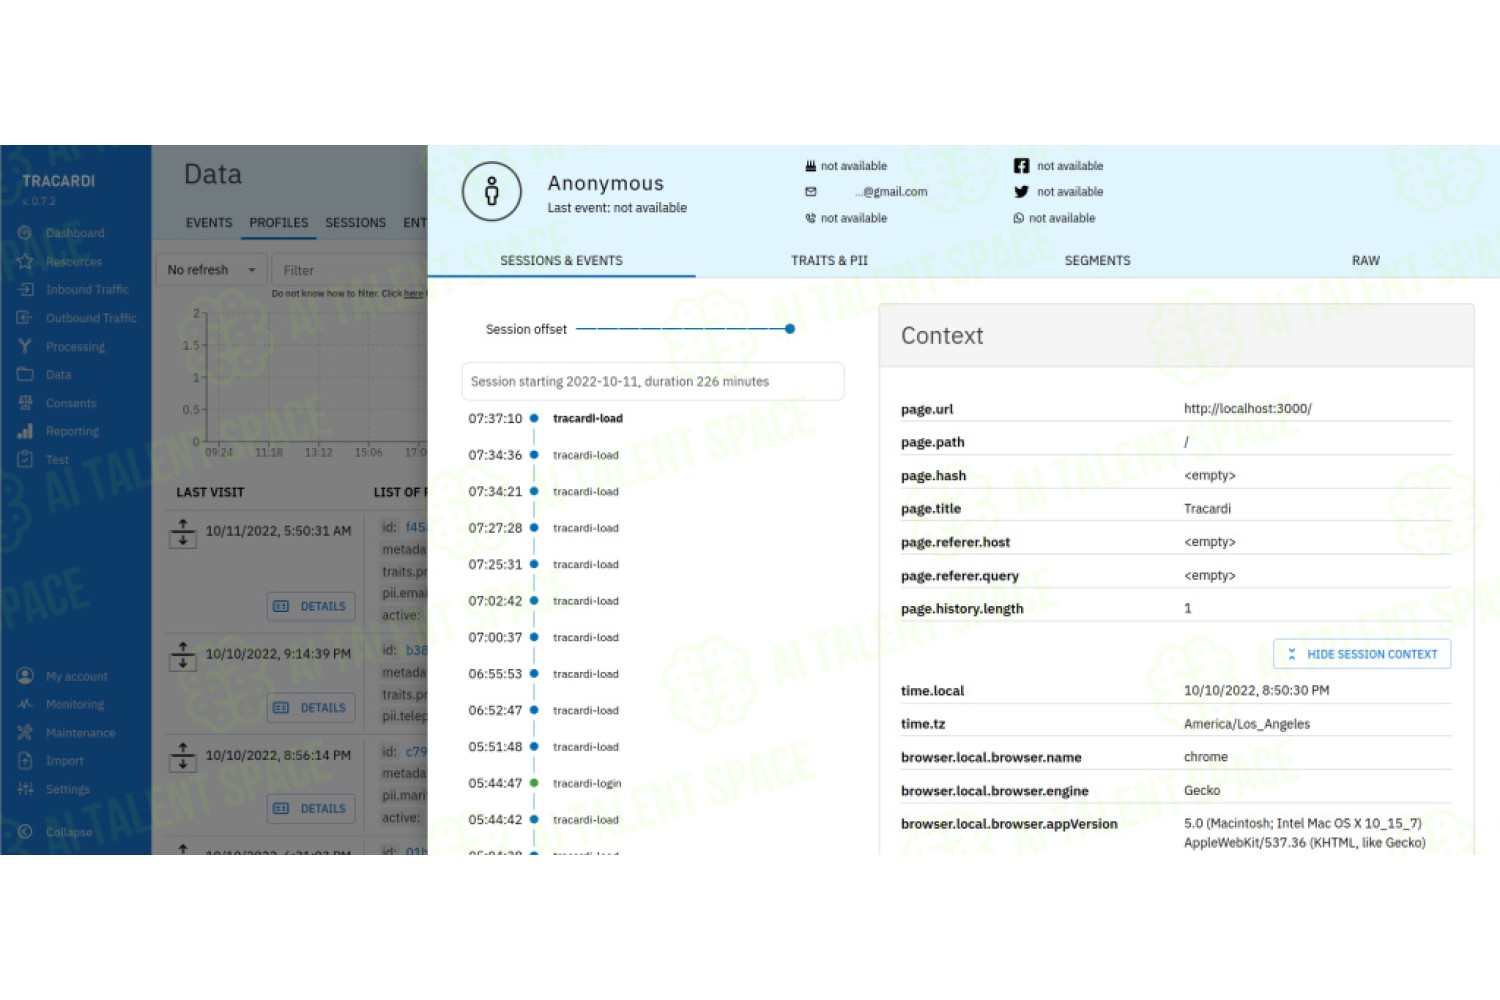
Task: Click the page.url value http://localhost:3000/
Action: [1247, 408]
